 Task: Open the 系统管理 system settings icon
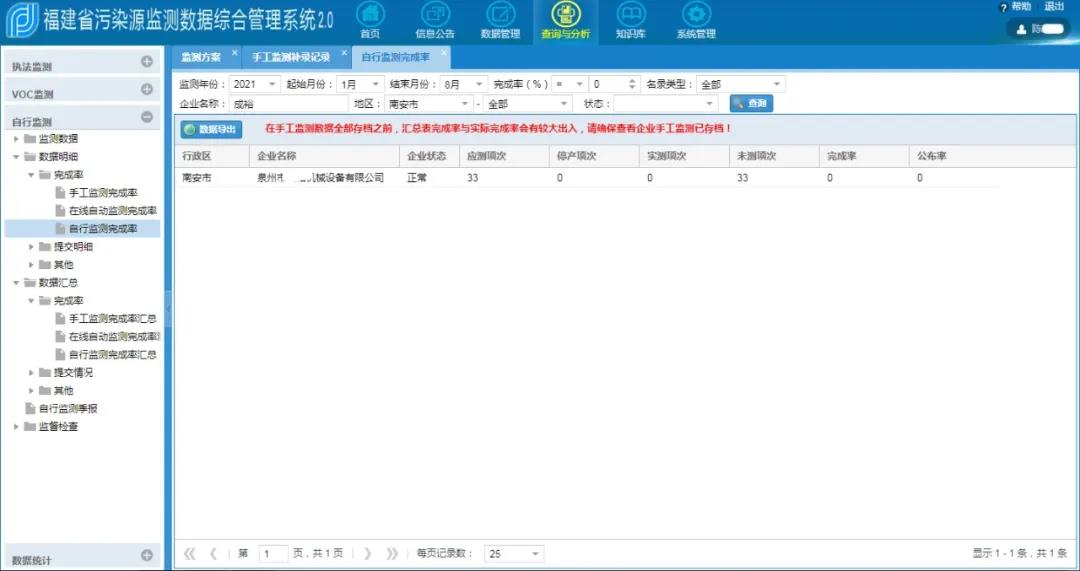pos(696,15)
